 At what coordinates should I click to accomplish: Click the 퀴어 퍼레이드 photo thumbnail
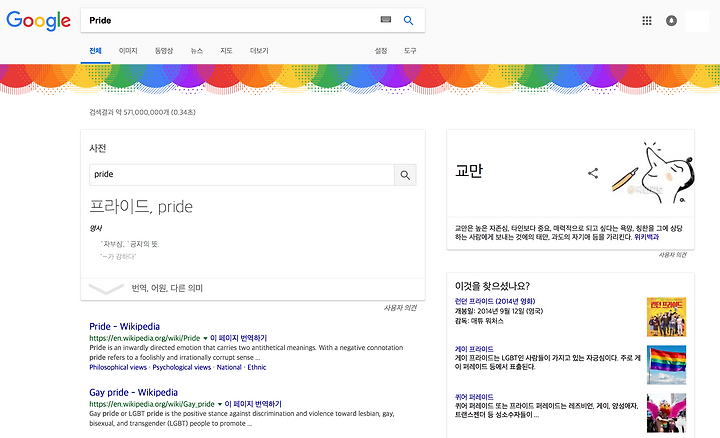coord(666,413)
